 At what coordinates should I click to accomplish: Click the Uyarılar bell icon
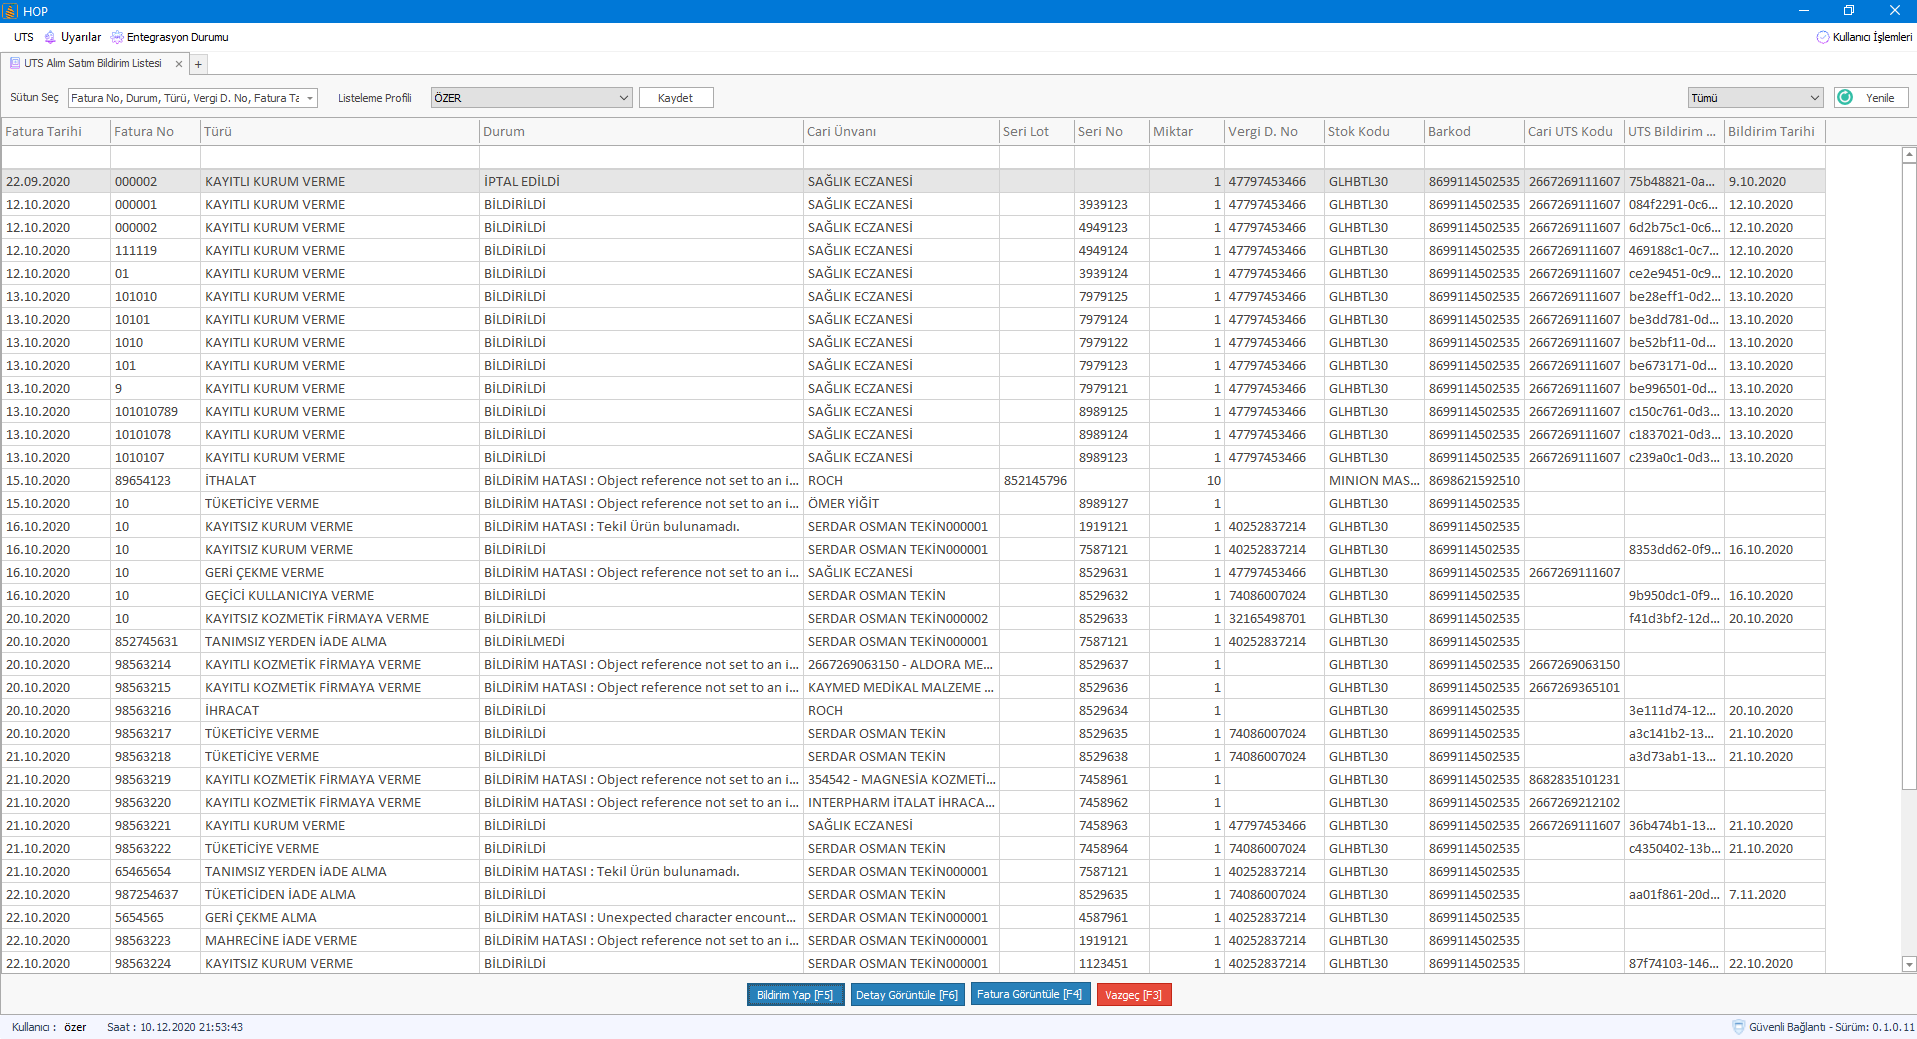point(50,37)
